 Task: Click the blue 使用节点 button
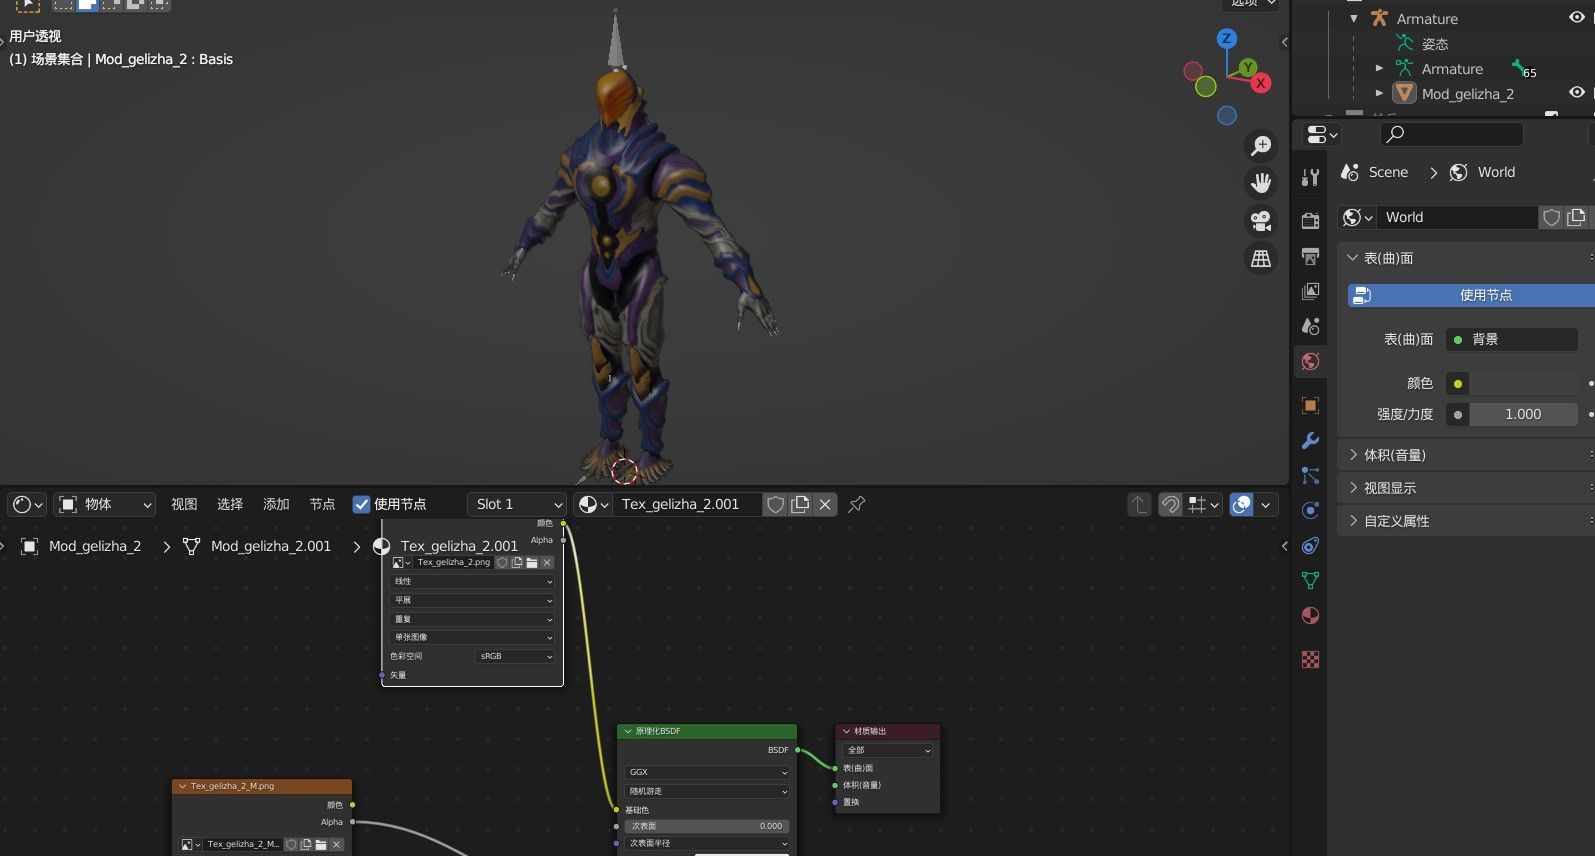(x=1472, y=295)
